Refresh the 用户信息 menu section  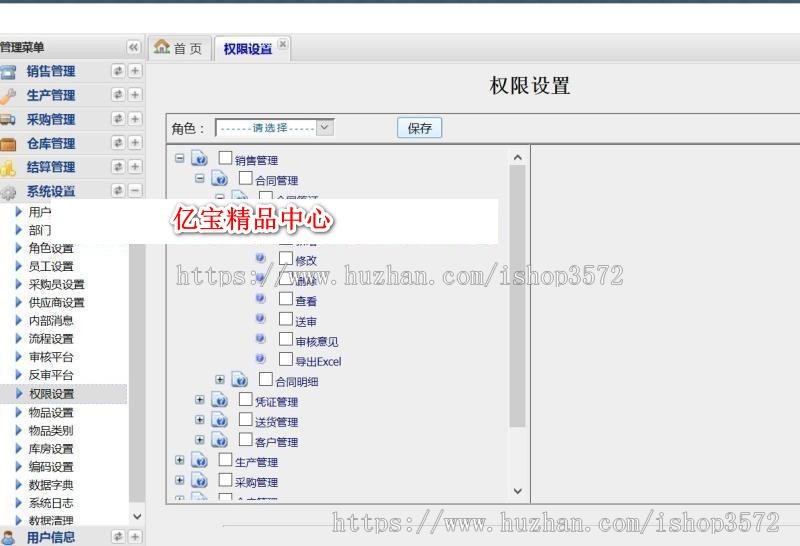point(118,536)
